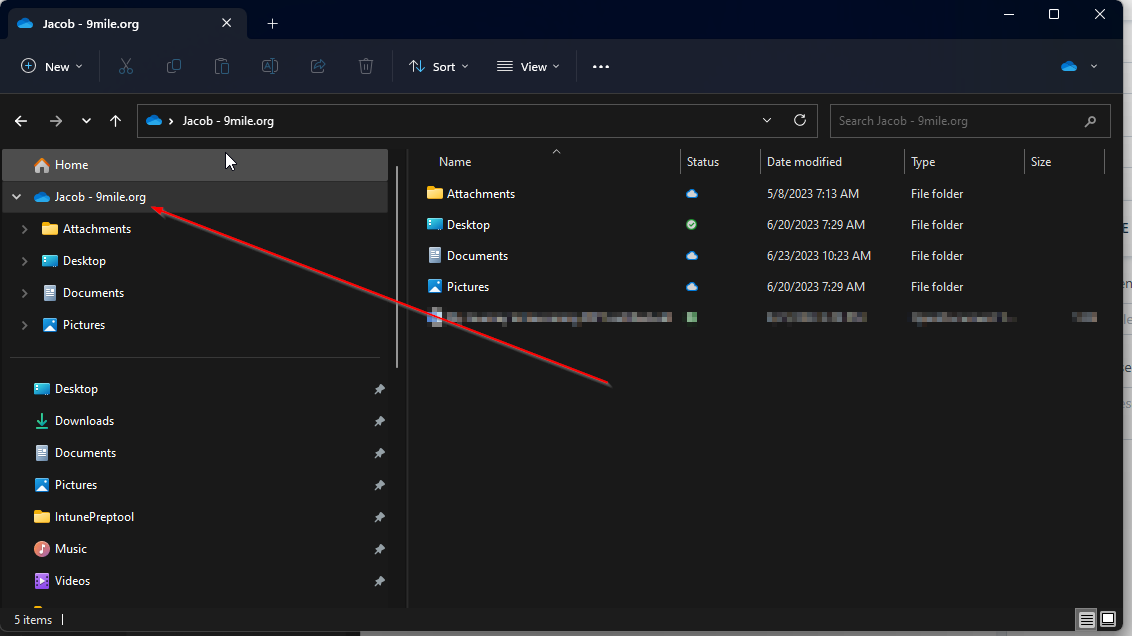Expand the Documents node under Jacob - 9mile.org
This screenshot has height=636, width=1132.
[x=25, y=293]
